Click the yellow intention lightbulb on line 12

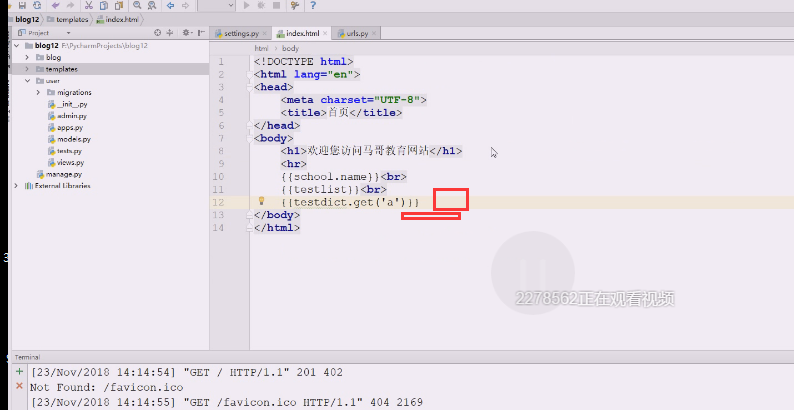click(261, 200)
